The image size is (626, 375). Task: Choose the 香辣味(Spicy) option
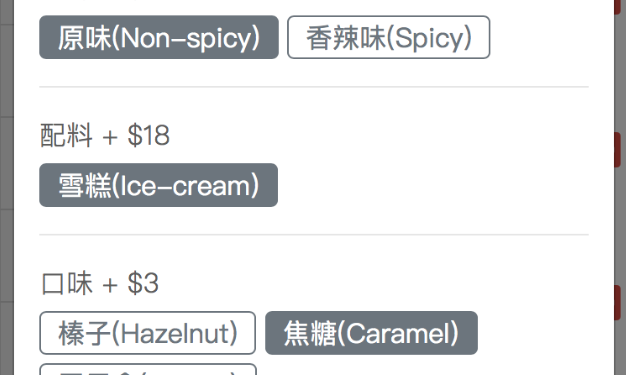tap(388, 37)
